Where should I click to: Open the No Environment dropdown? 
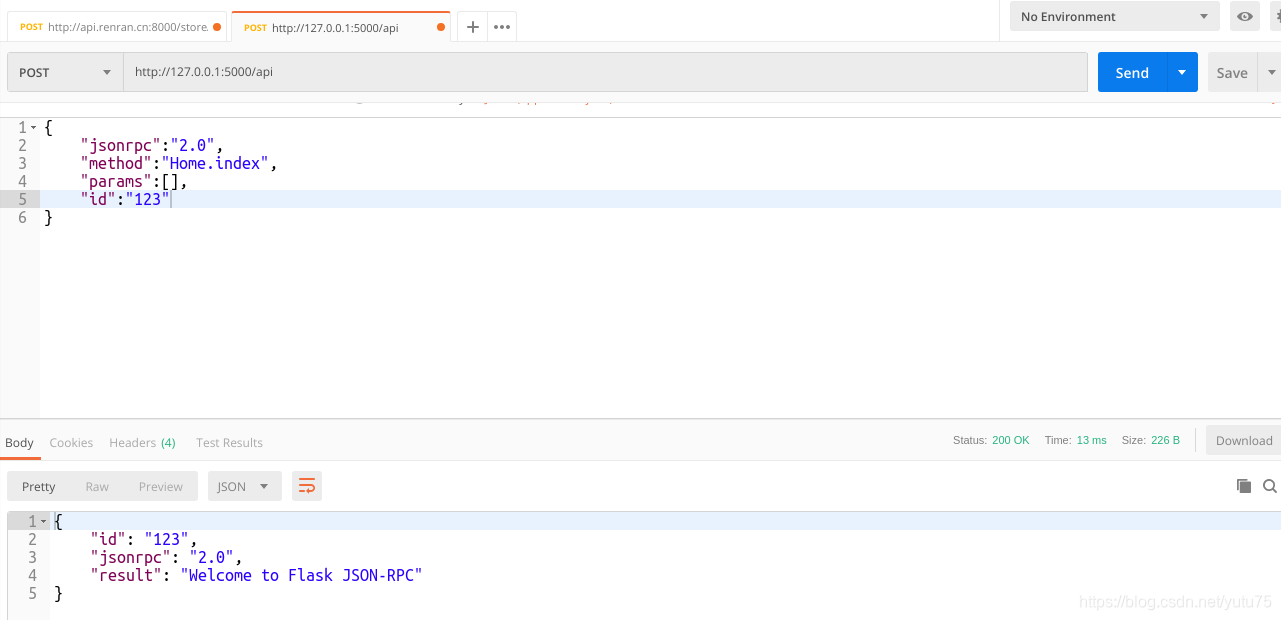coord(1113,16)
